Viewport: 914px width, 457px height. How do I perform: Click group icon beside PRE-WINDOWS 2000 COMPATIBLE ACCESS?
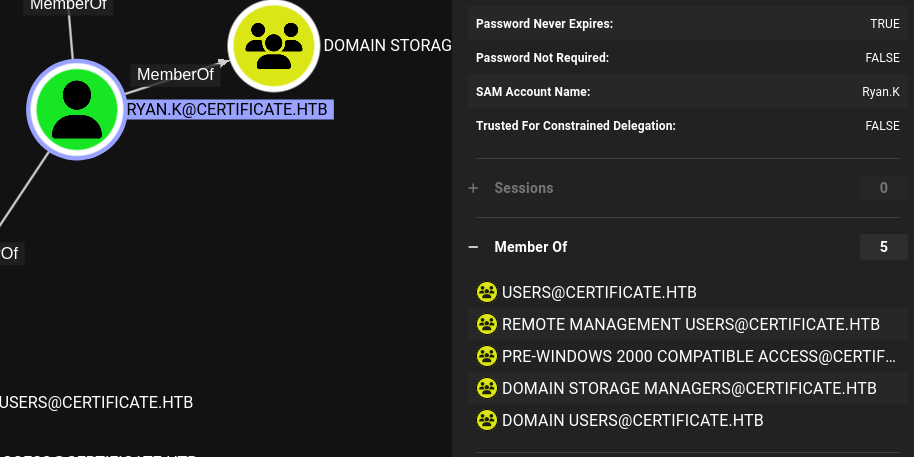(x=487, y=356)
